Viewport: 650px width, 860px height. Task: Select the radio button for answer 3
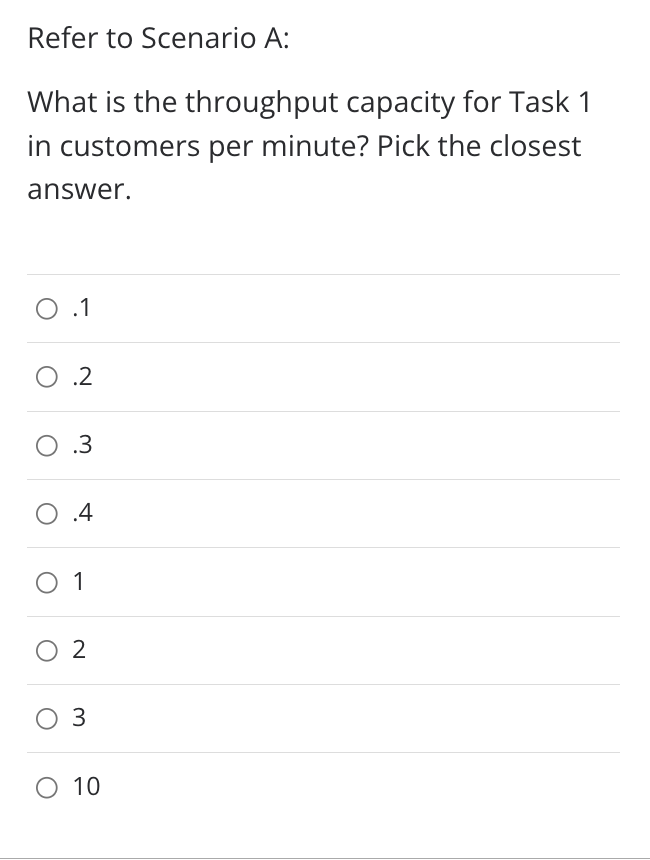46,719
